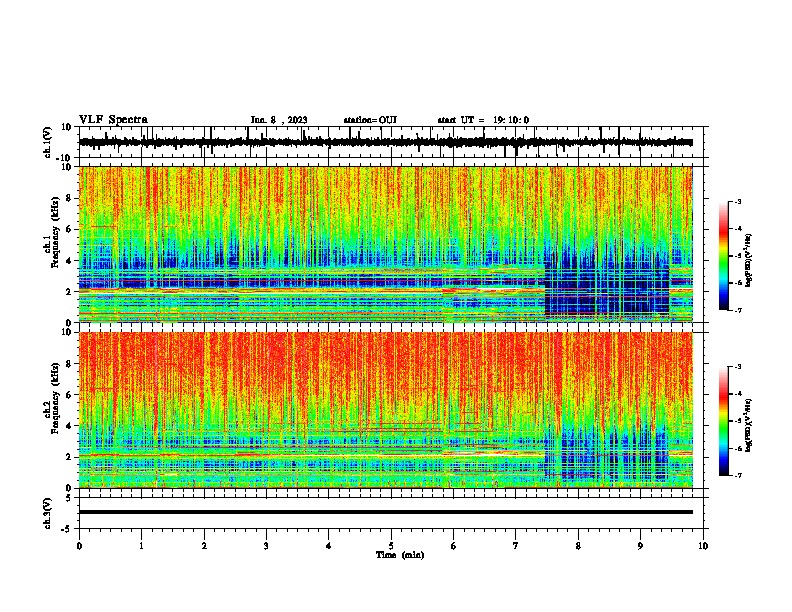Image resolution: width=792 pixels, height=612 pixels.
Task: Click the ch.1 color bar log(PSD) unit label
Action: pyautogui.click(x=749, y=261)
